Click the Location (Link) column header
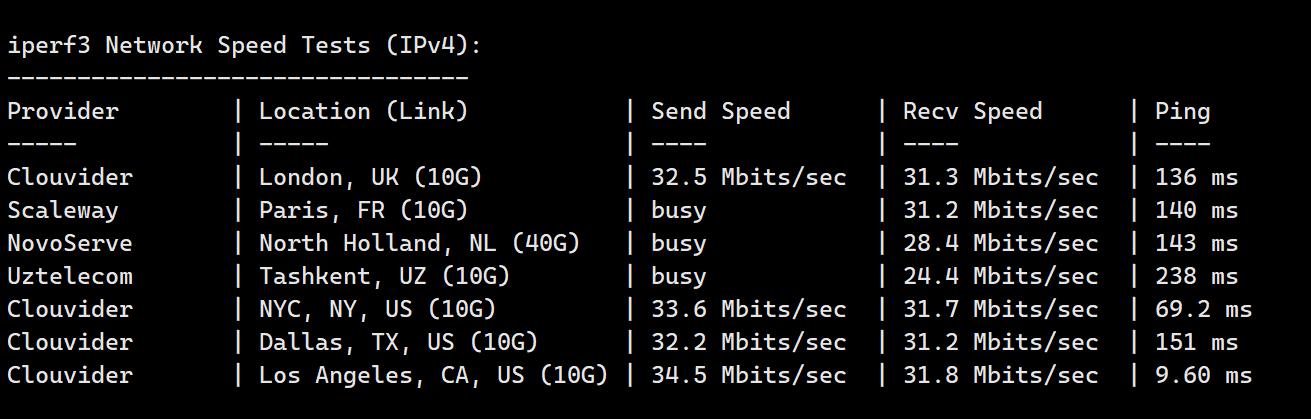1311x419 pixels. pyautogui.click(x=363, y=112)
